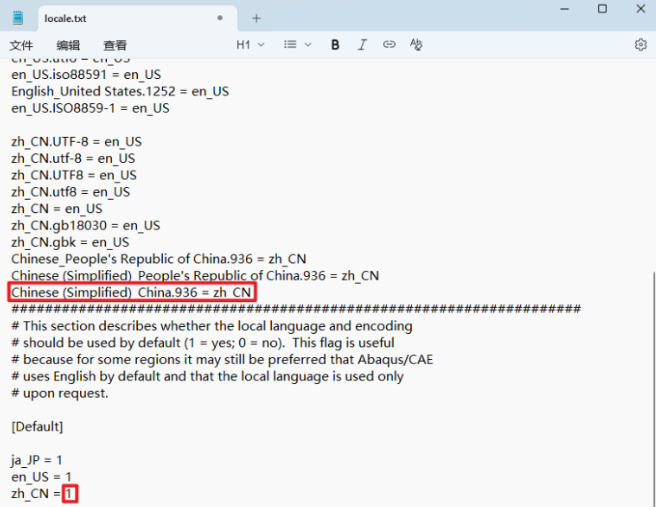This screenshot has width=656, height=507.
Task: Open the 查看 (View) menu
Action: [x=115, y=46]
